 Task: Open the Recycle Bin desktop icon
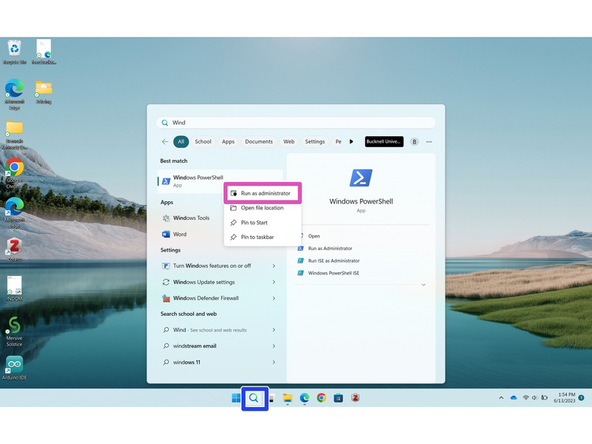pyautogui.click(x=14, y=52)
